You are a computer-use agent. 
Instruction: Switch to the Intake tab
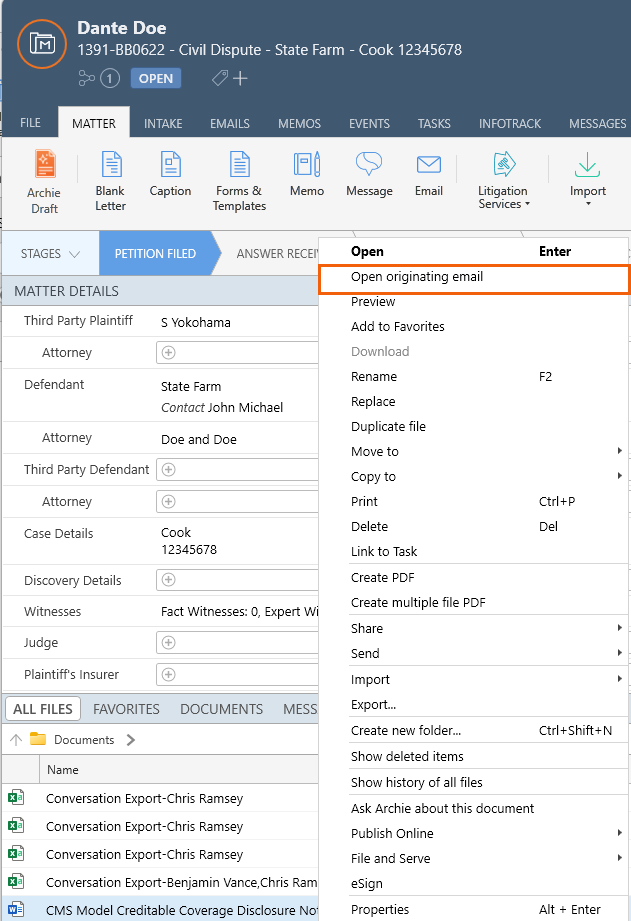click(x=163, y=124)
